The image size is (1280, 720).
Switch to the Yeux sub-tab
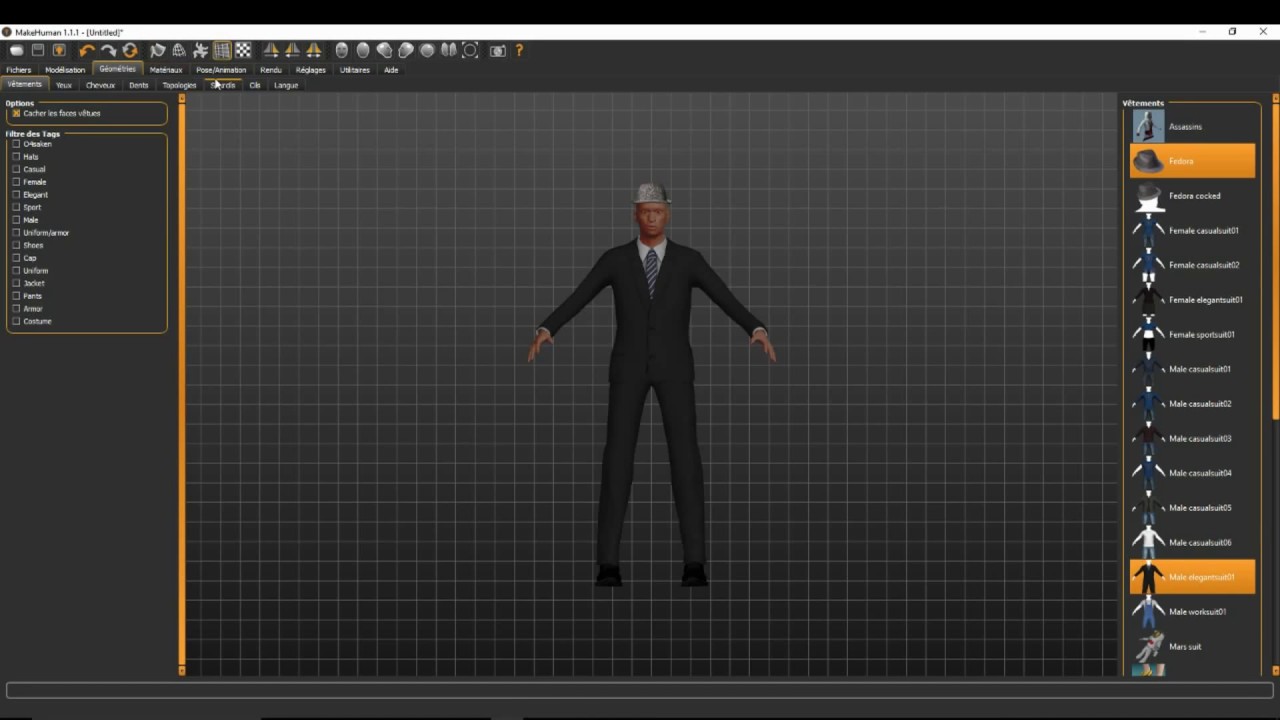[64, 85]
